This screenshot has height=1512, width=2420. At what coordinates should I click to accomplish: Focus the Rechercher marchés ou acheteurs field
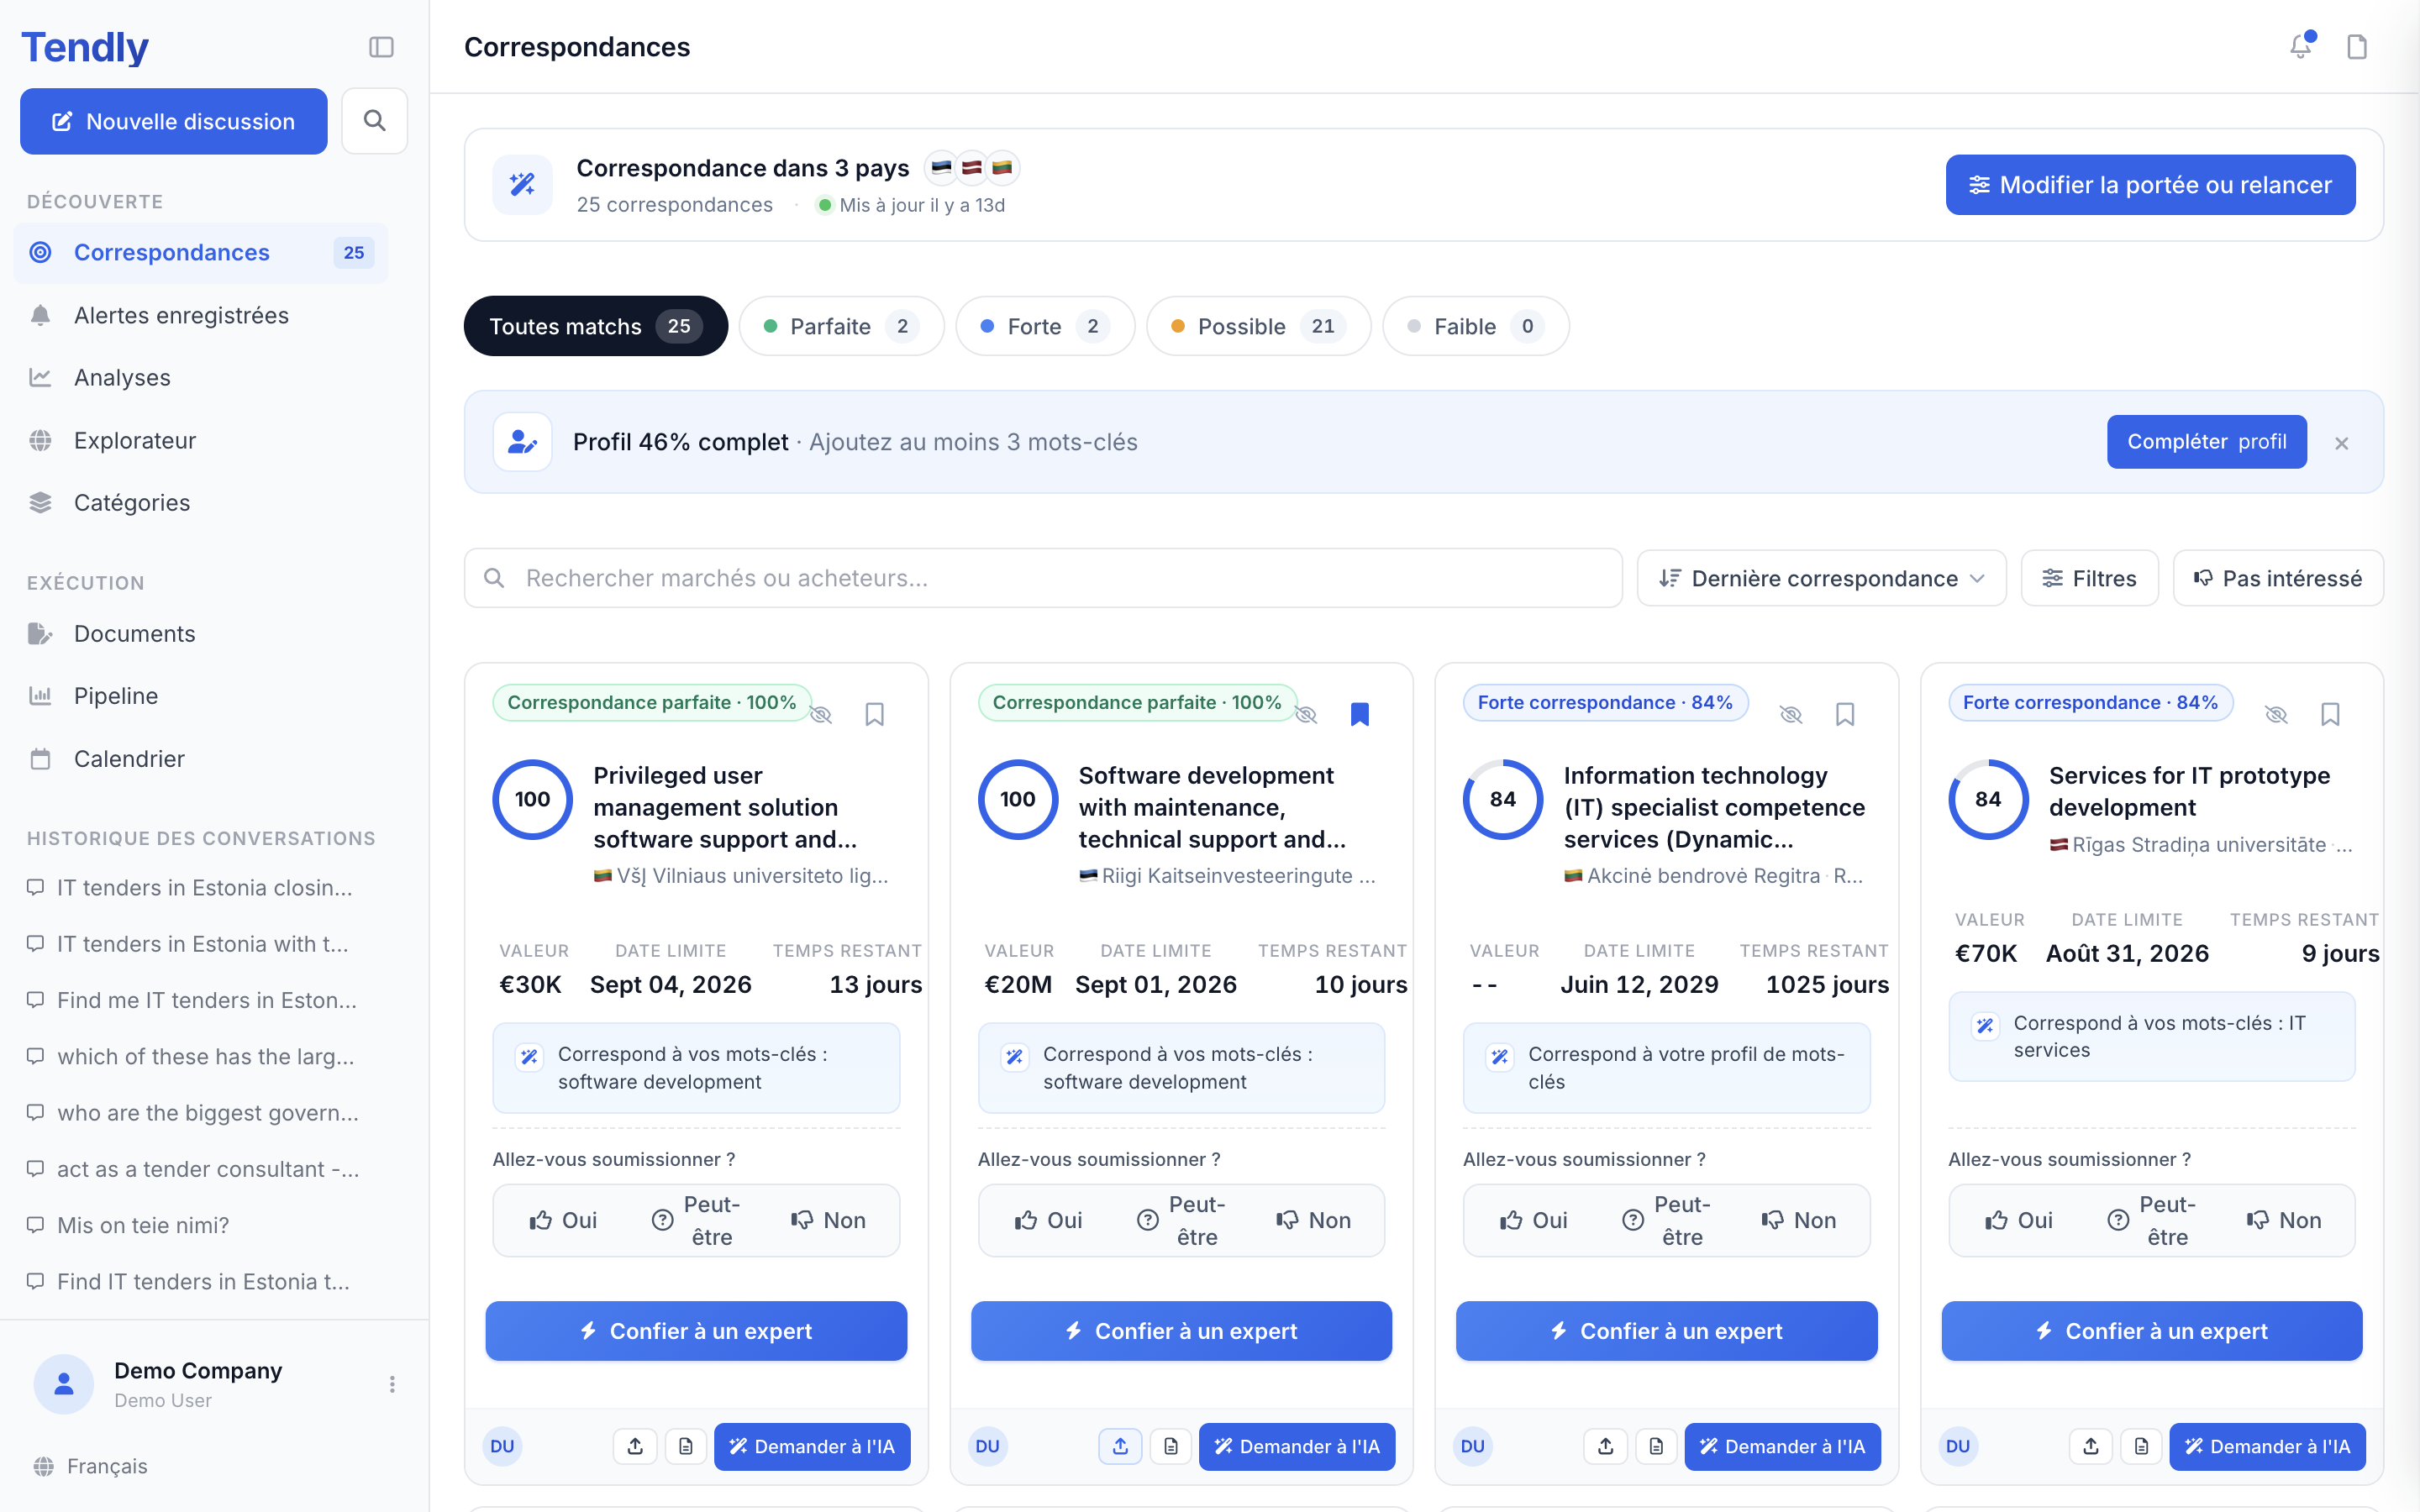(x=1043, y=578)
